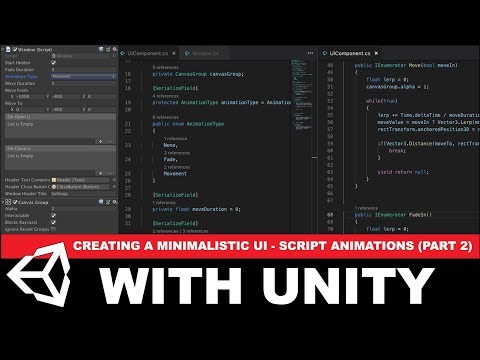Click the Window Header Title field showing Settings
The width and height of the screenshot is (480, 360).
click(x=83, y=193)
